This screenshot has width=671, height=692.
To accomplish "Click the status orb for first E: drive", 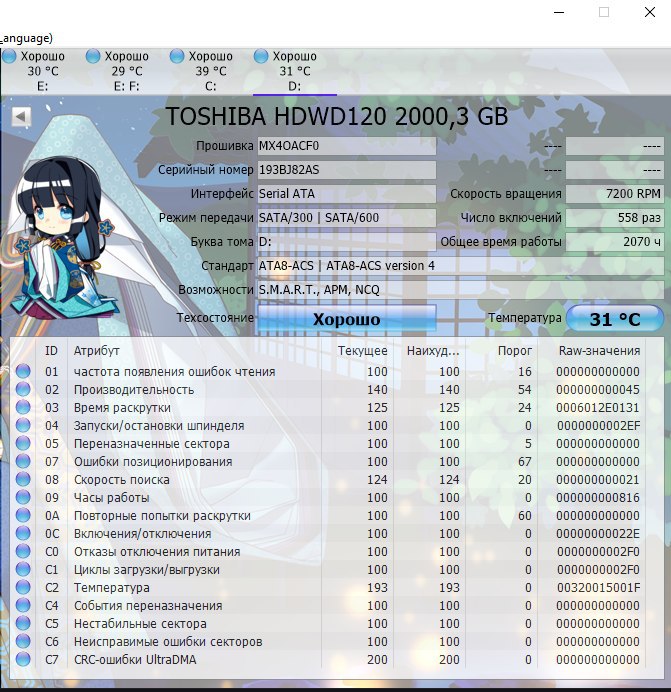I will [x=9, y=56].
